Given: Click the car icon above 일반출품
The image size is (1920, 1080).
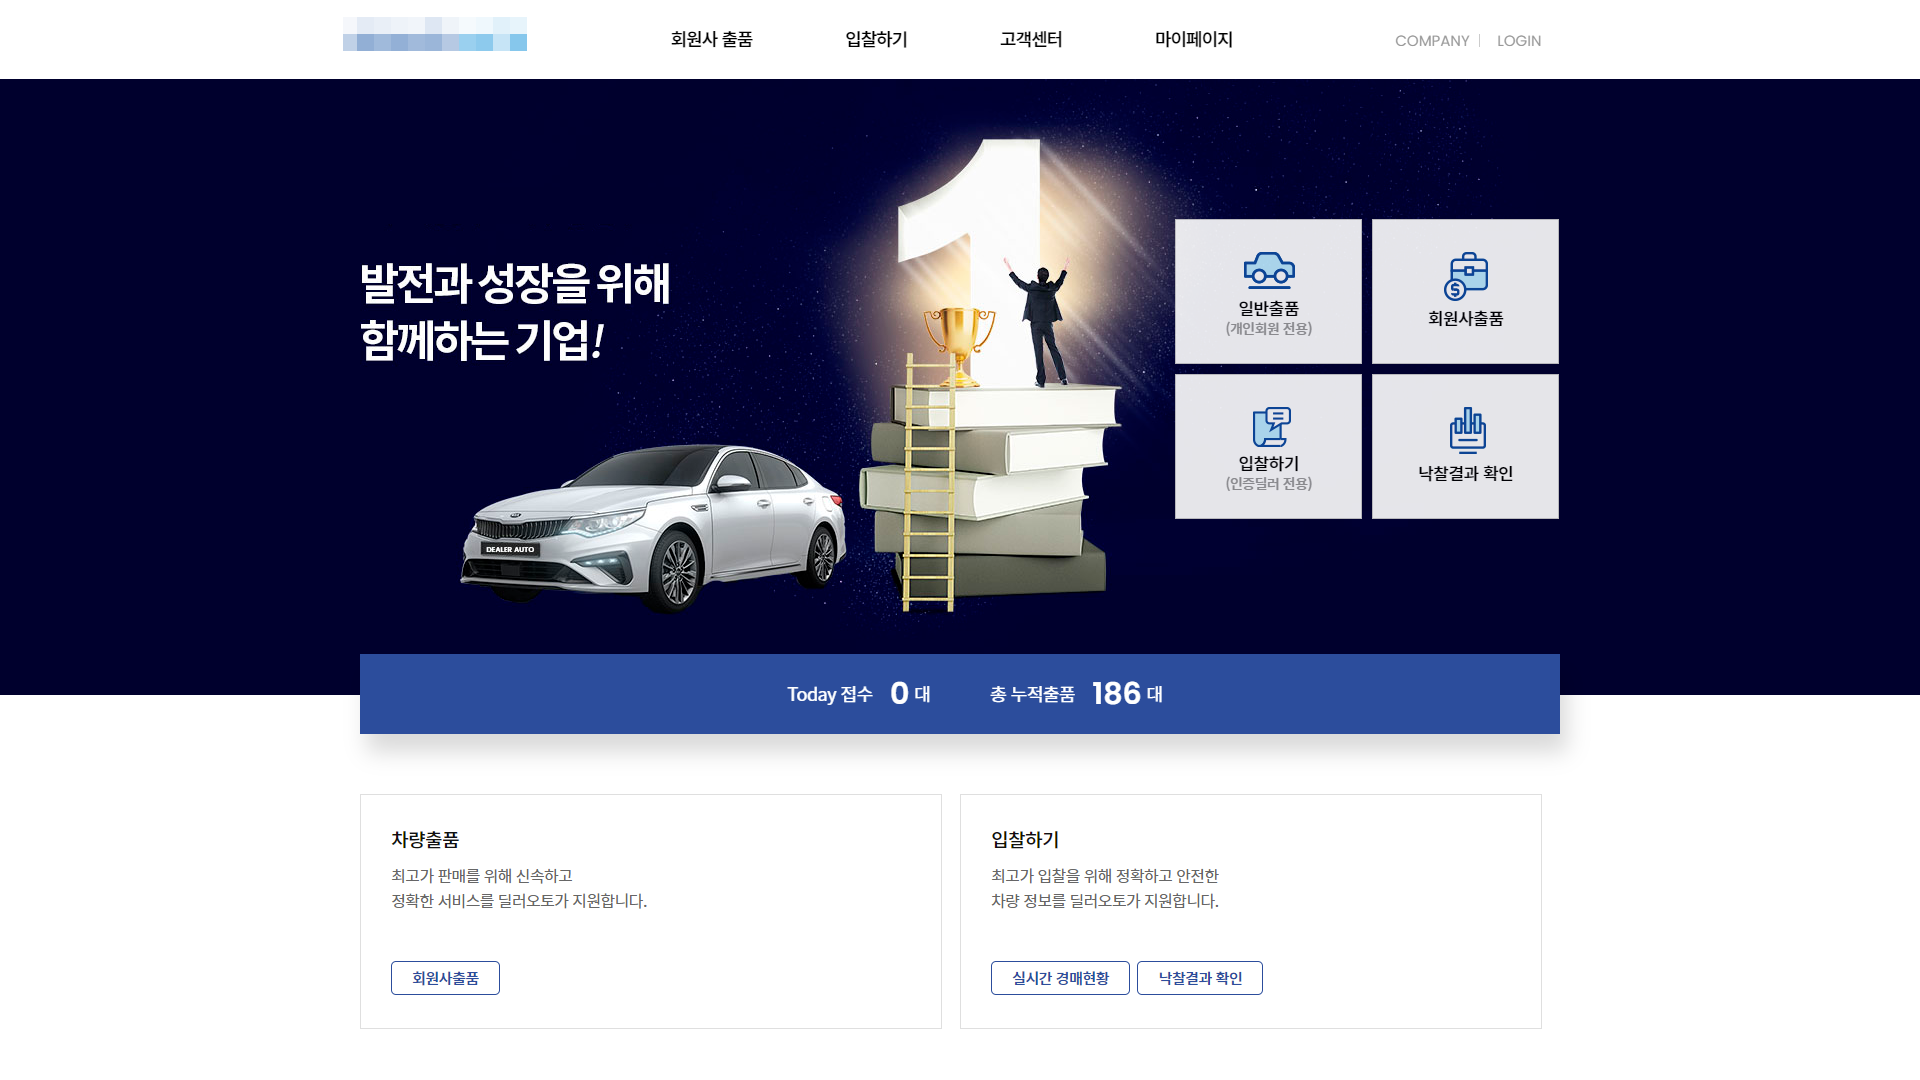Looking at the screenshot, I should tap(1268, 270).
